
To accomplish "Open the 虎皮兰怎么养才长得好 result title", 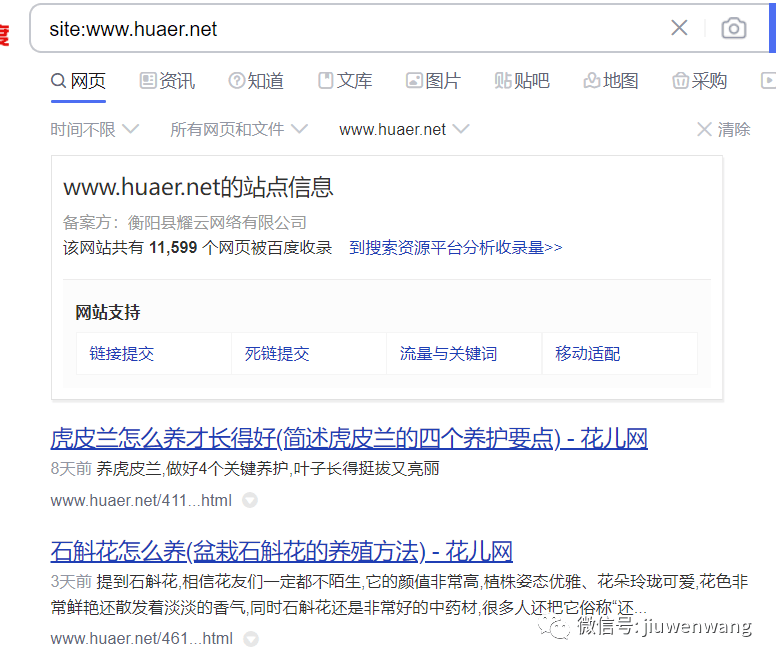I will 349,438.
